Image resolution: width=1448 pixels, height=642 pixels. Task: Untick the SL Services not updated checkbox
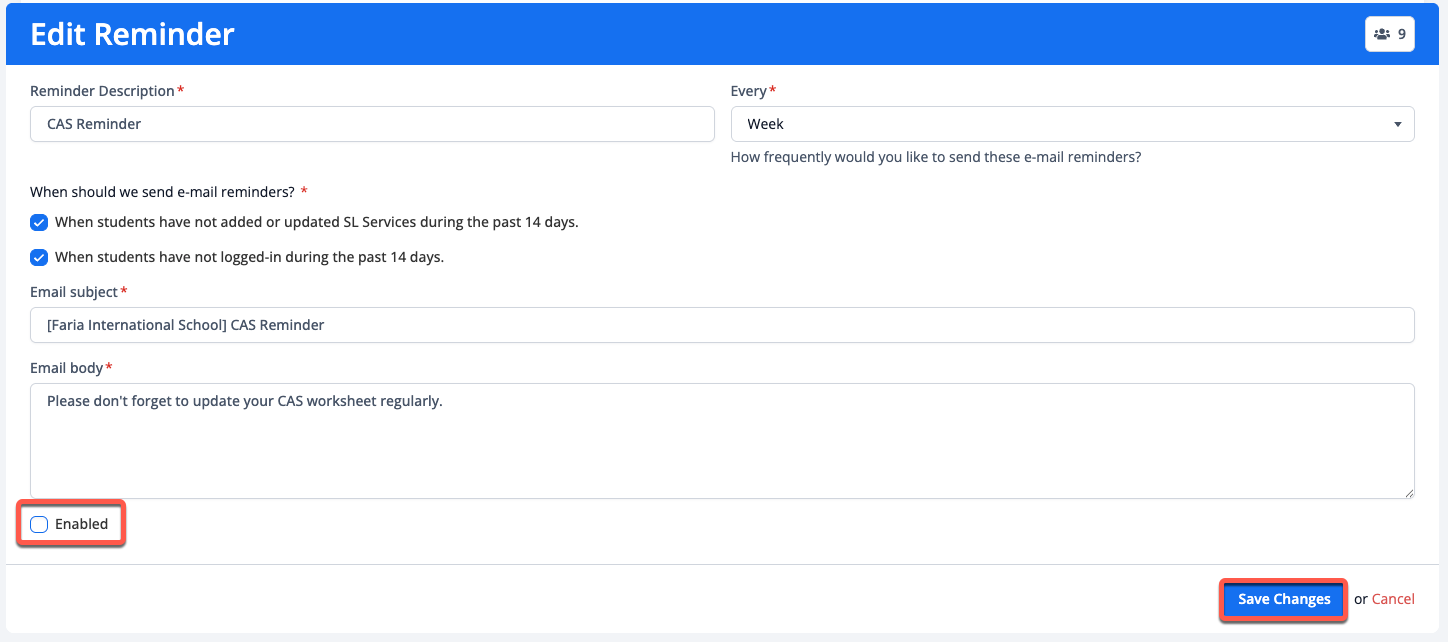click(39, 223)
